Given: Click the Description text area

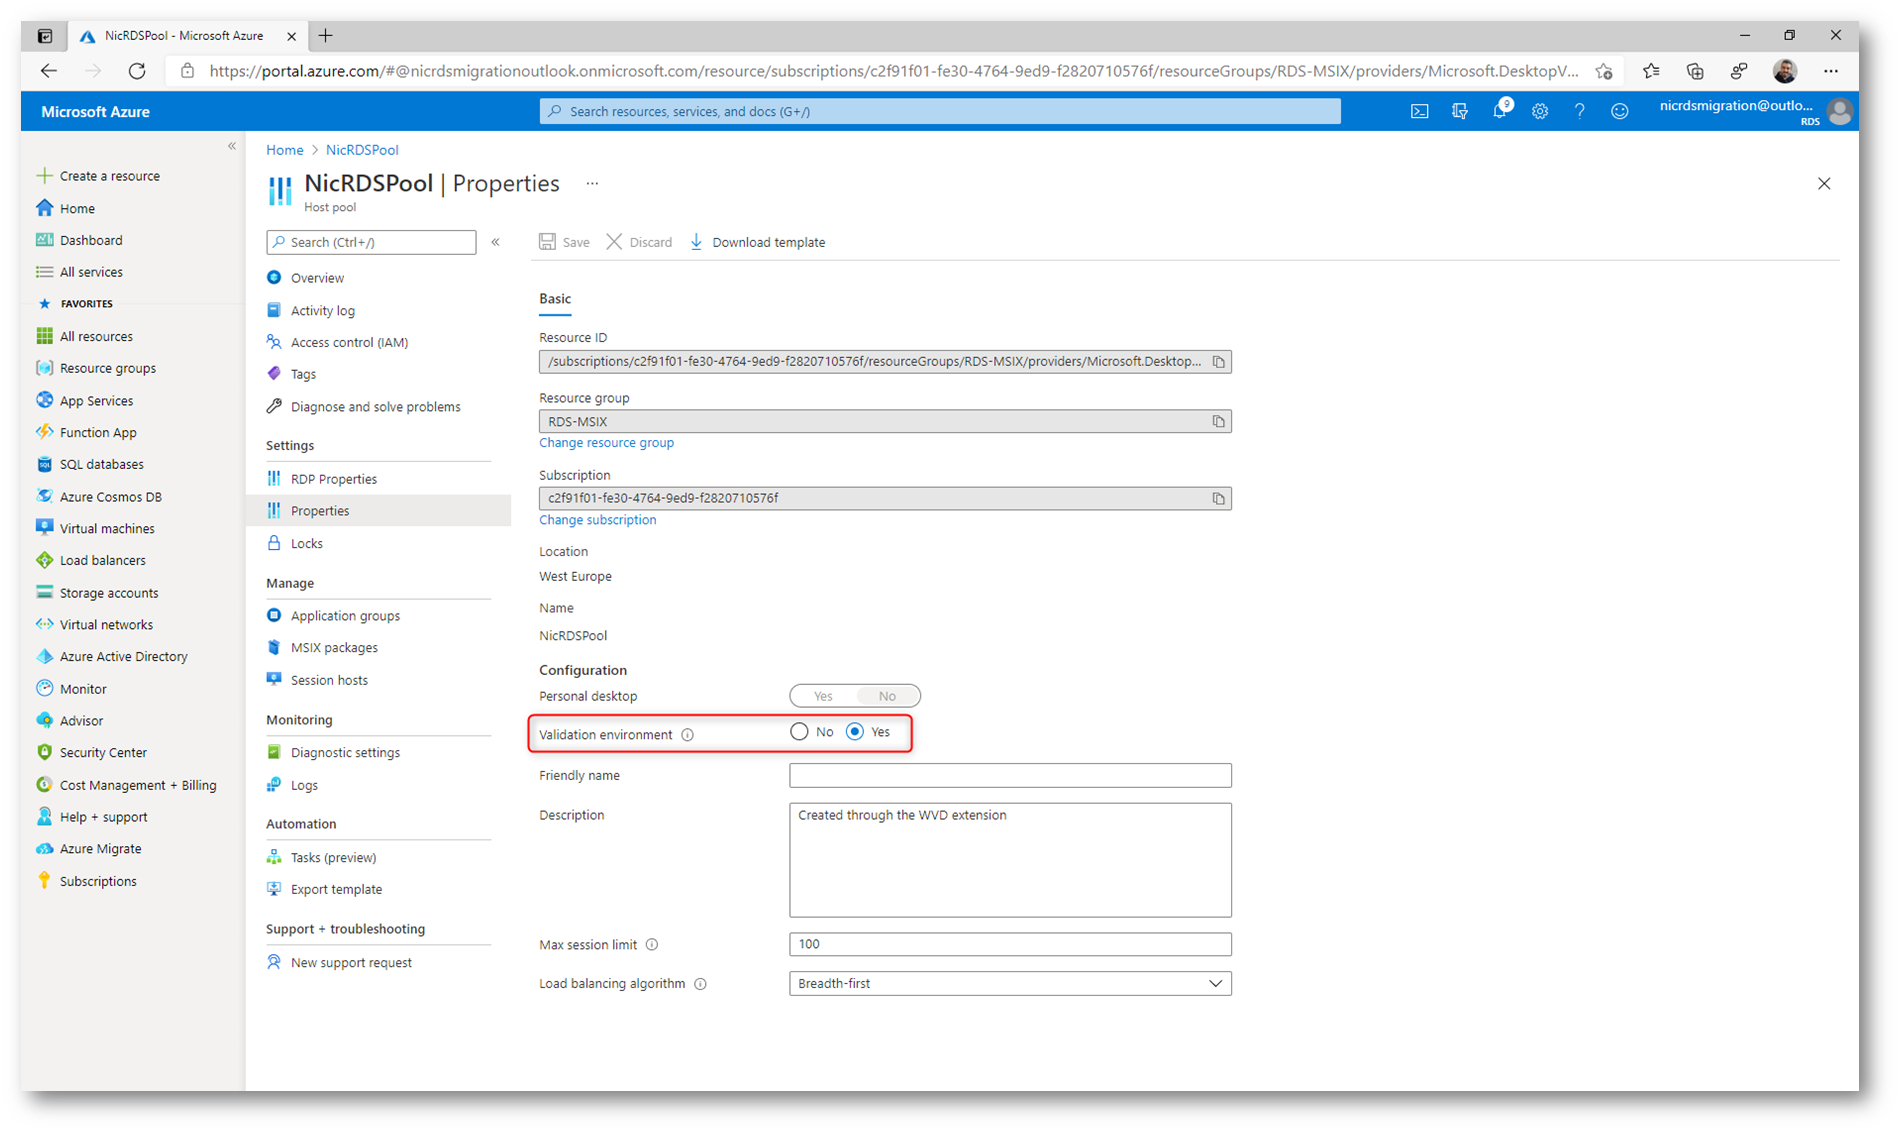Looking at the screenshot, I should pyautogui.click(x=1010, y=860).
